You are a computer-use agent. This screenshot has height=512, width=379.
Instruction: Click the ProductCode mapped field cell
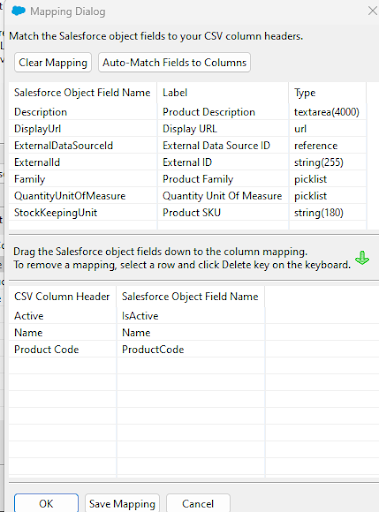coord(190,349)
